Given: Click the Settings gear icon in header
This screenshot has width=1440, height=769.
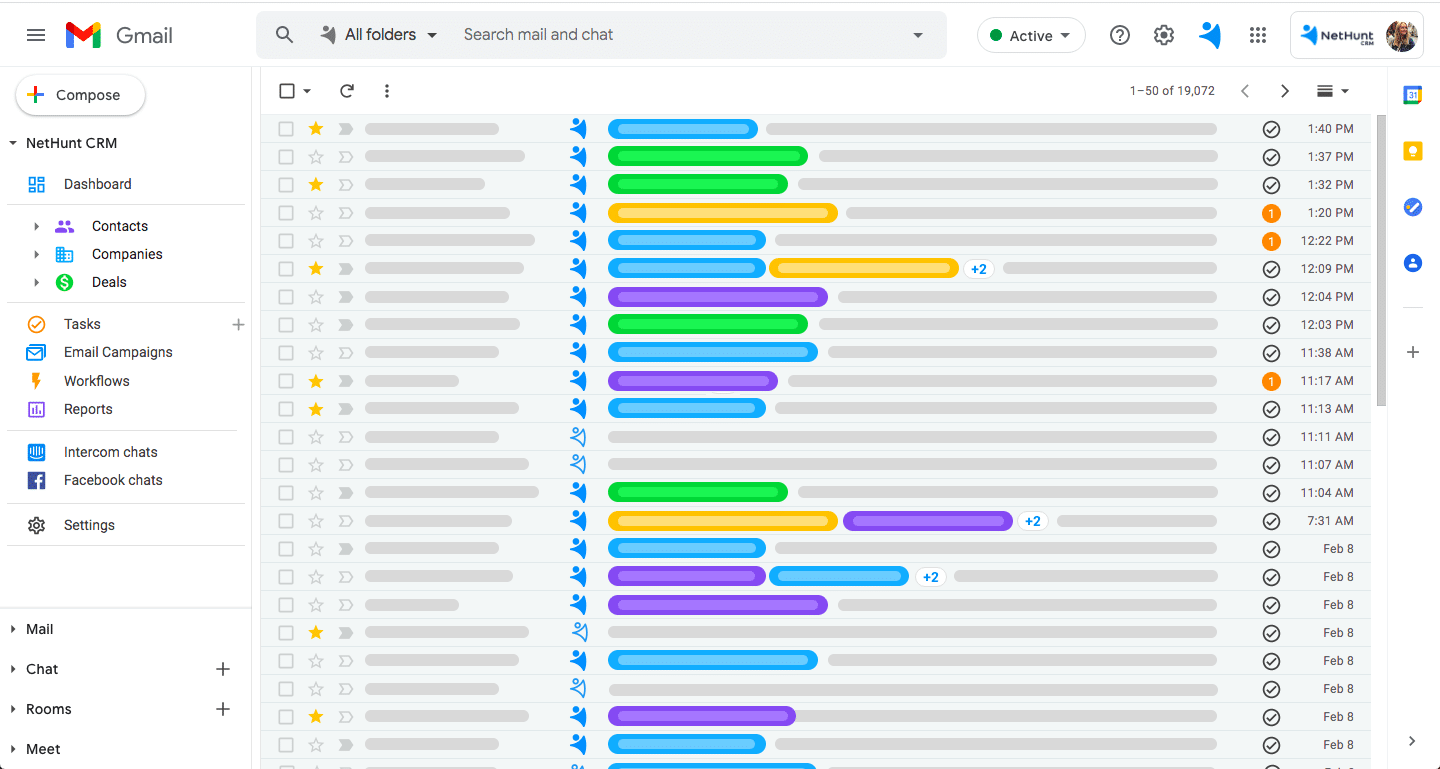Looking at the screenshot, I should coord(1163,35).
